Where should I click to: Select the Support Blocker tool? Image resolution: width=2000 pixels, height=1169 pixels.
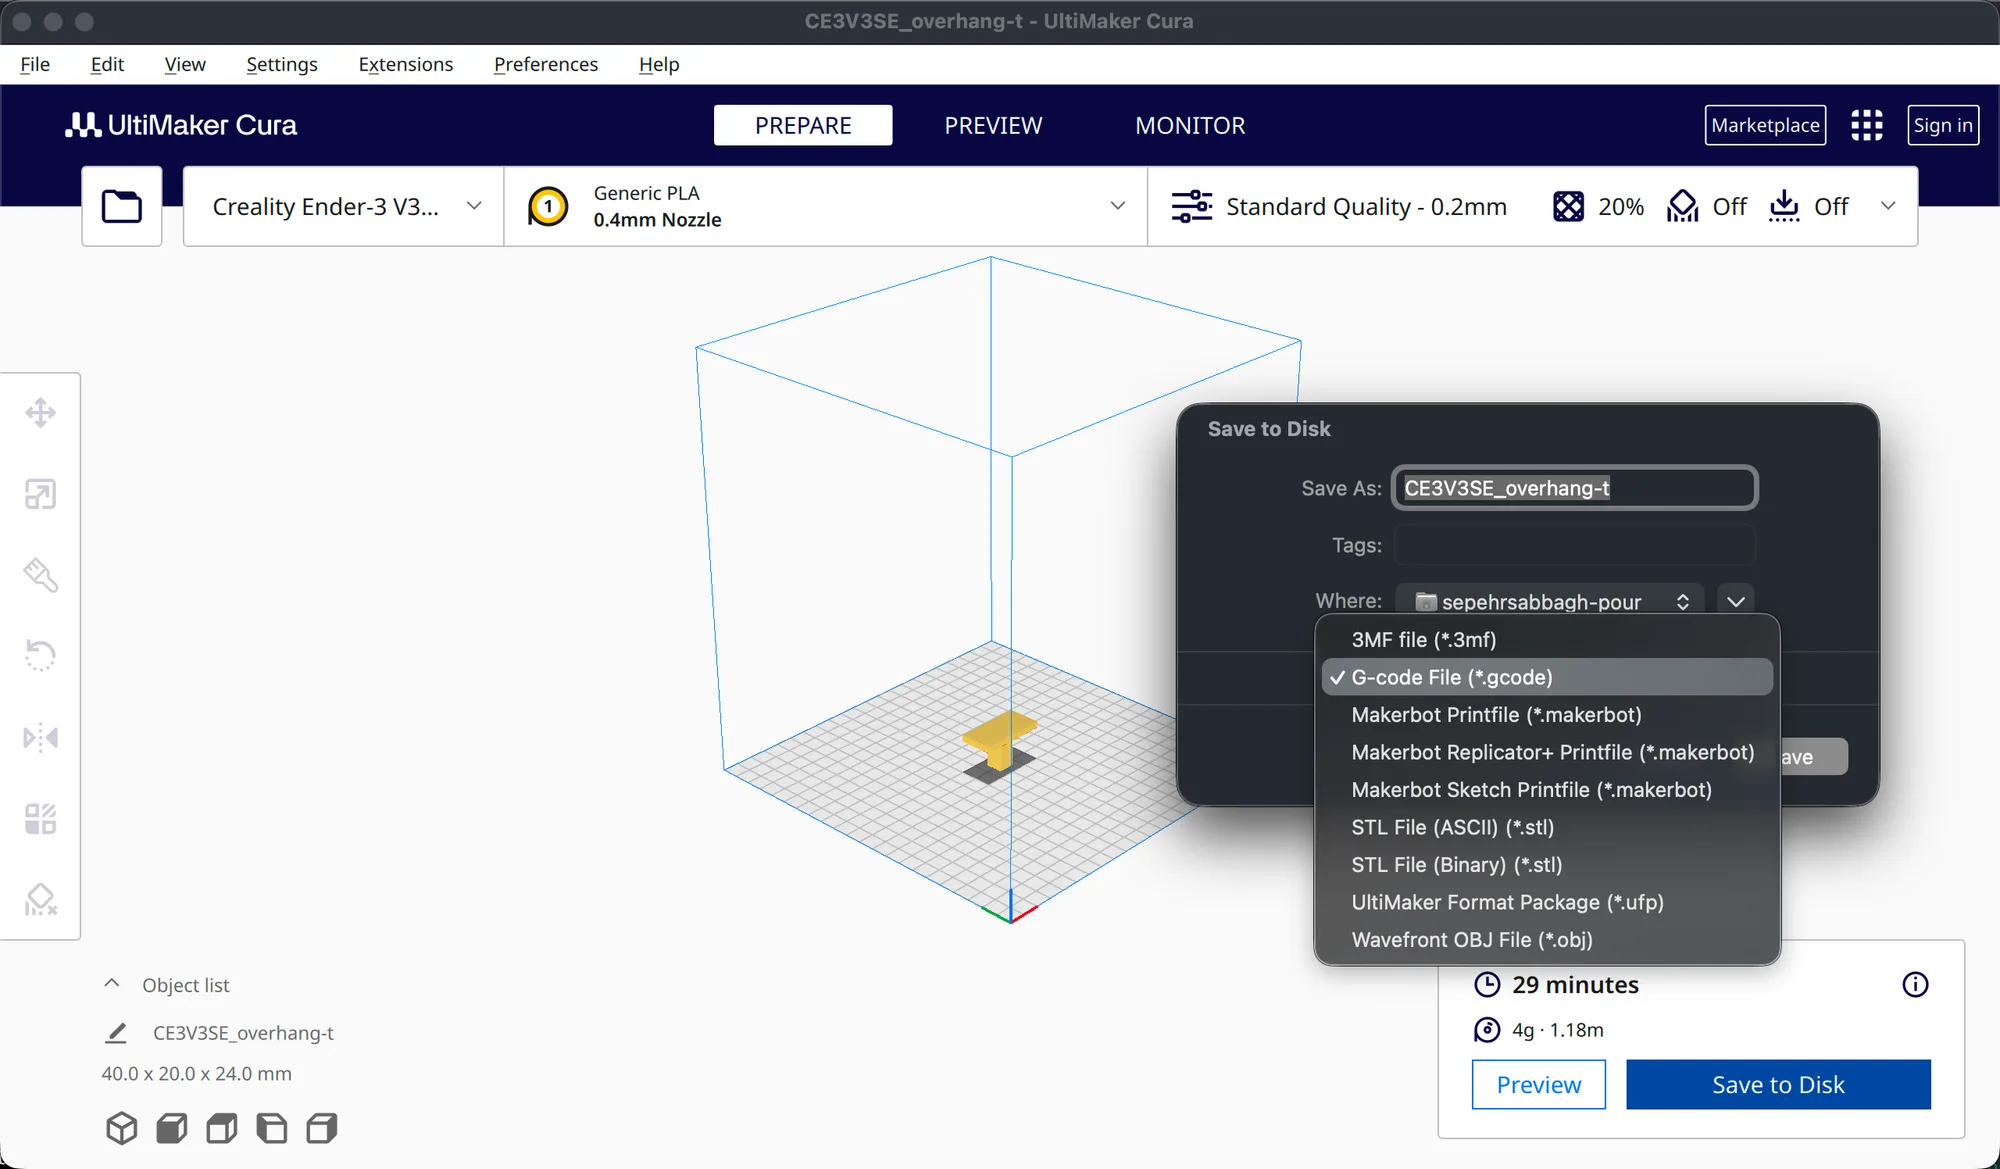[x=40, y=900]
